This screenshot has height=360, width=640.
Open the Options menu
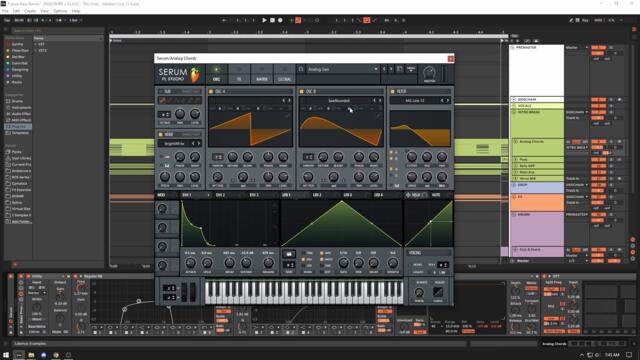[x=60, y=11]
